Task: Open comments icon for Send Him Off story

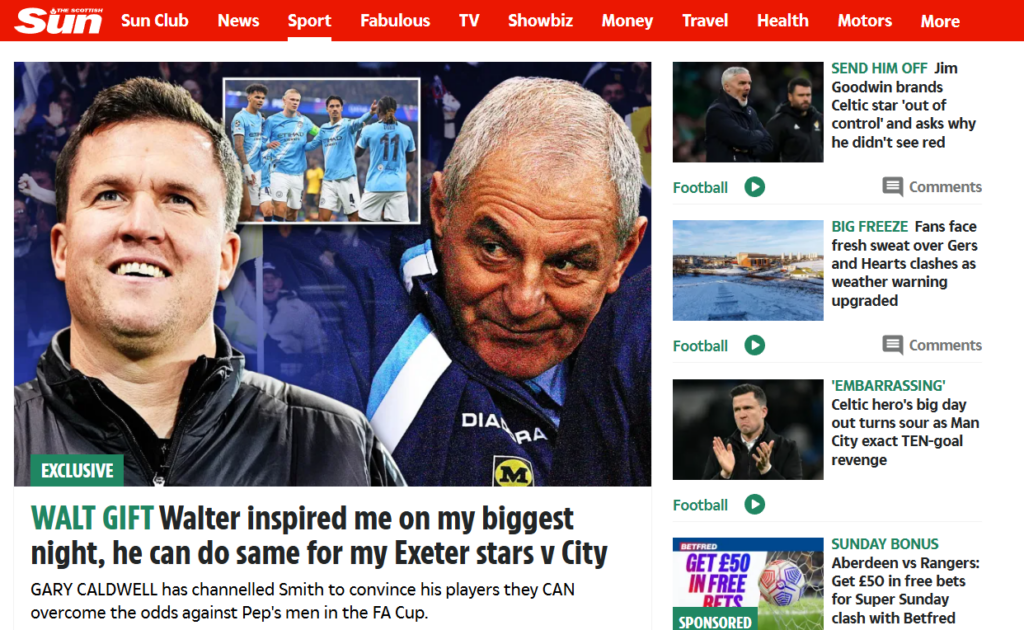Action: [892, 187]
